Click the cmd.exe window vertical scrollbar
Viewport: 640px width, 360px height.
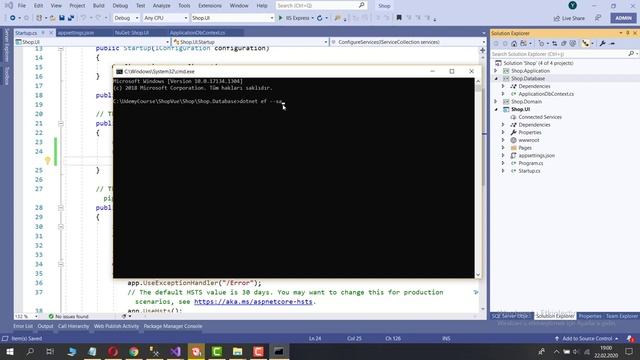click(478, 178)
